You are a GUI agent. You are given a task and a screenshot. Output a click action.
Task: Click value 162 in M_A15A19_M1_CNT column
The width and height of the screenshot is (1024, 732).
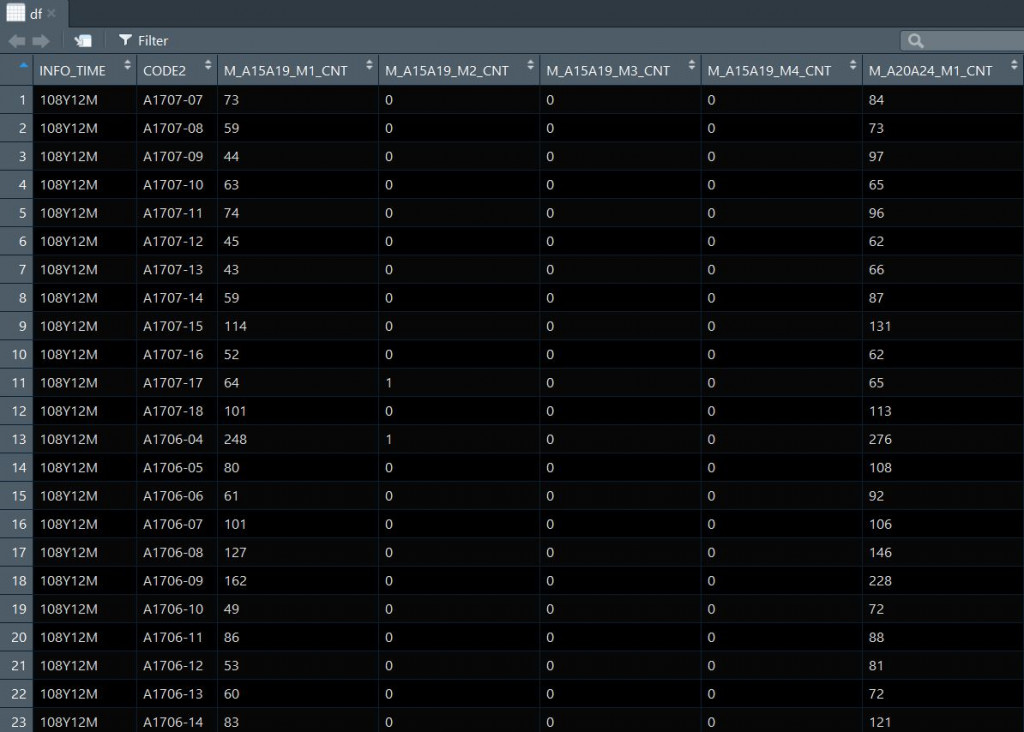click(x=235, y=581)
